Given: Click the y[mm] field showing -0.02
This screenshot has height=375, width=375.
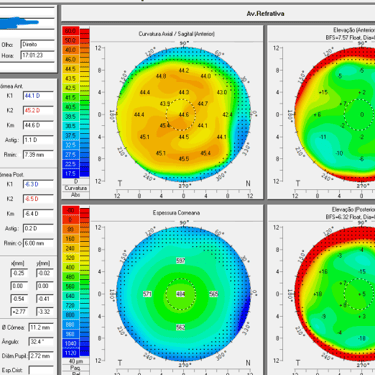Looking at the screenshot, I should [x=45, y=273].
